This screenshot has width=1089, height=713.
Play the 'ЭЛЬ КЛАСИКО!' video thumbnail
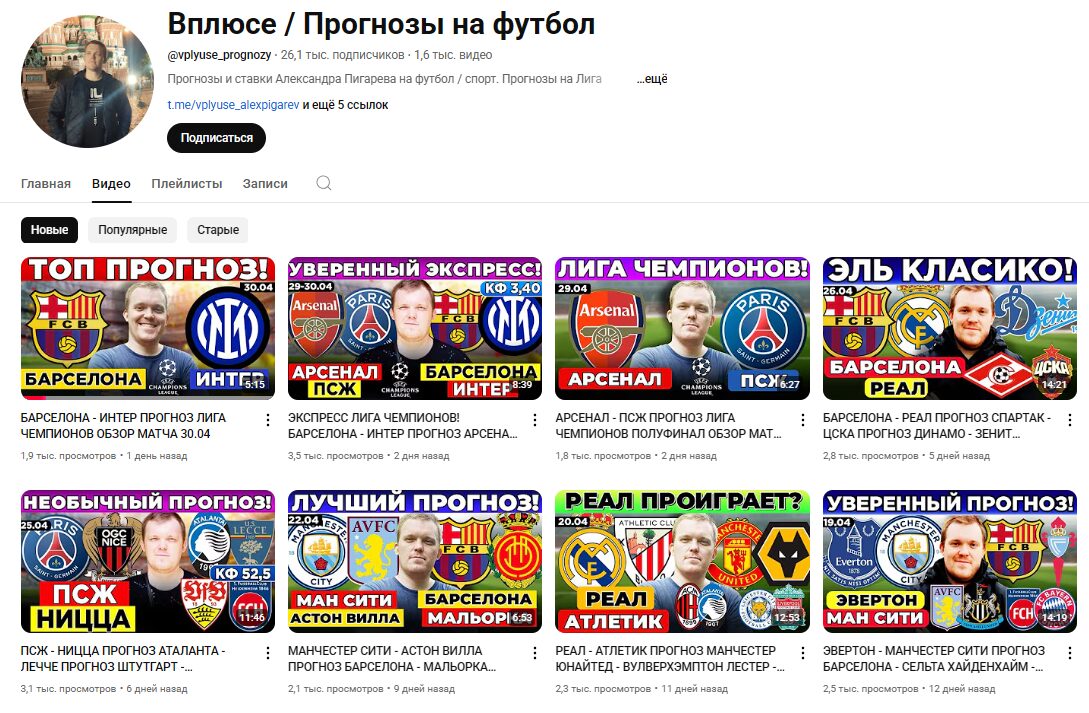pos(950,328)
